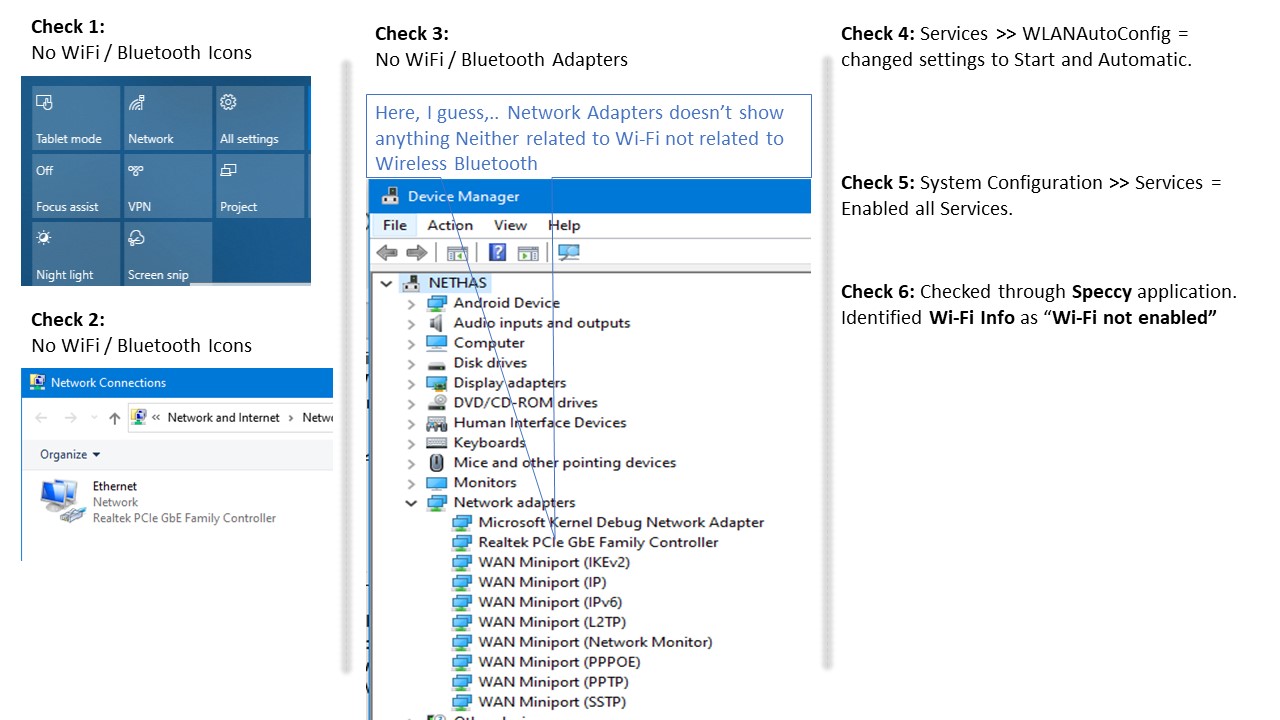
Task: Expand the Display adapters node
Action: tap(411, 383)
